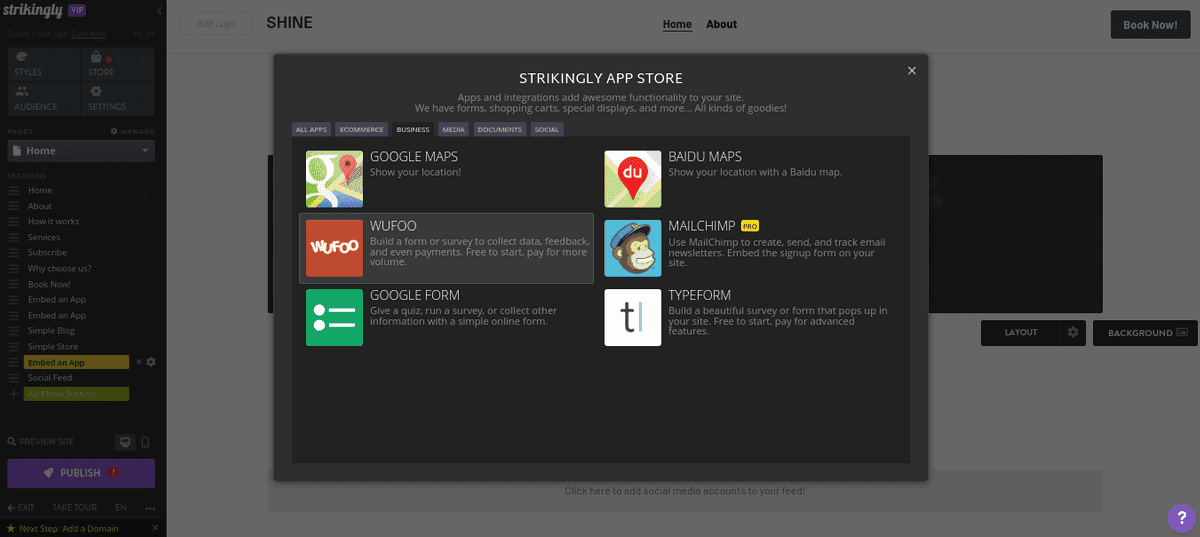Select the Why choose us? section

pos(59,269)
